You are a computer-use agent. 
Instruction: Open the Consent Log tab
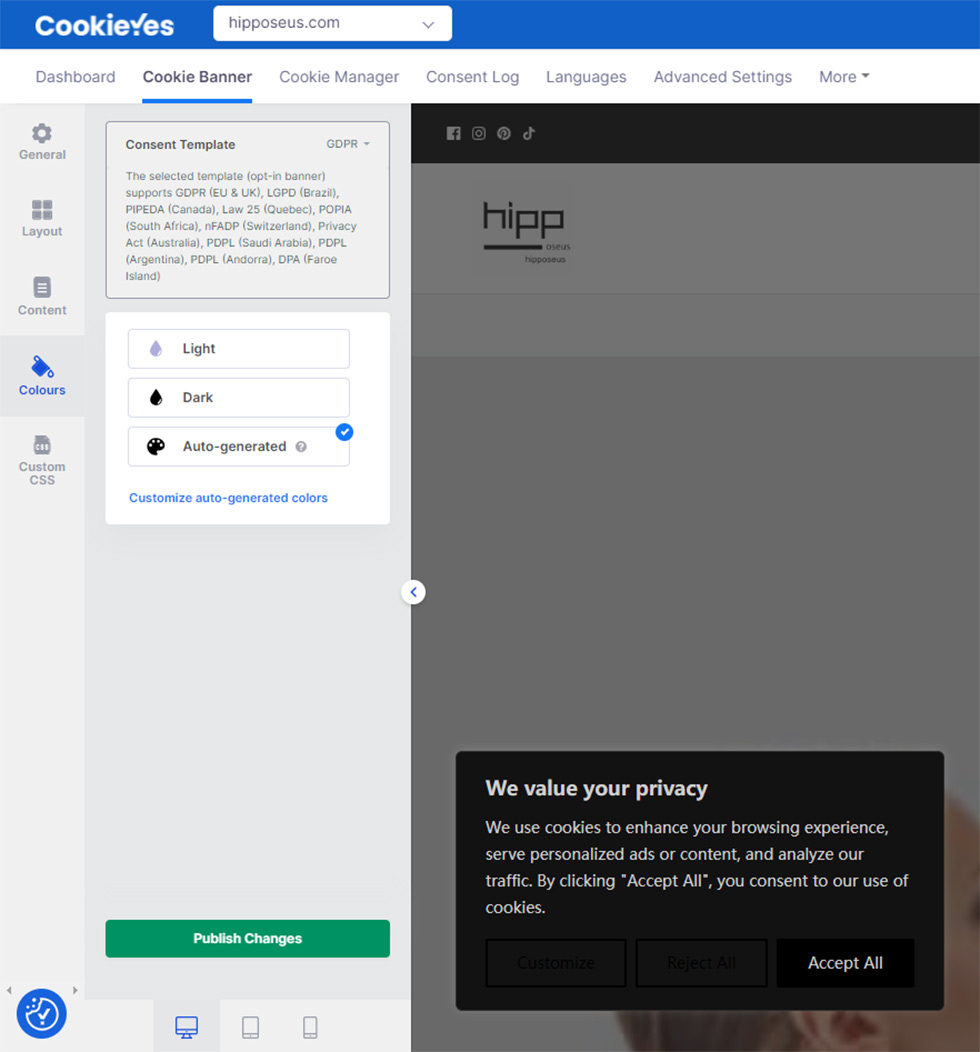pyautogui.click(x=472, y=77)
